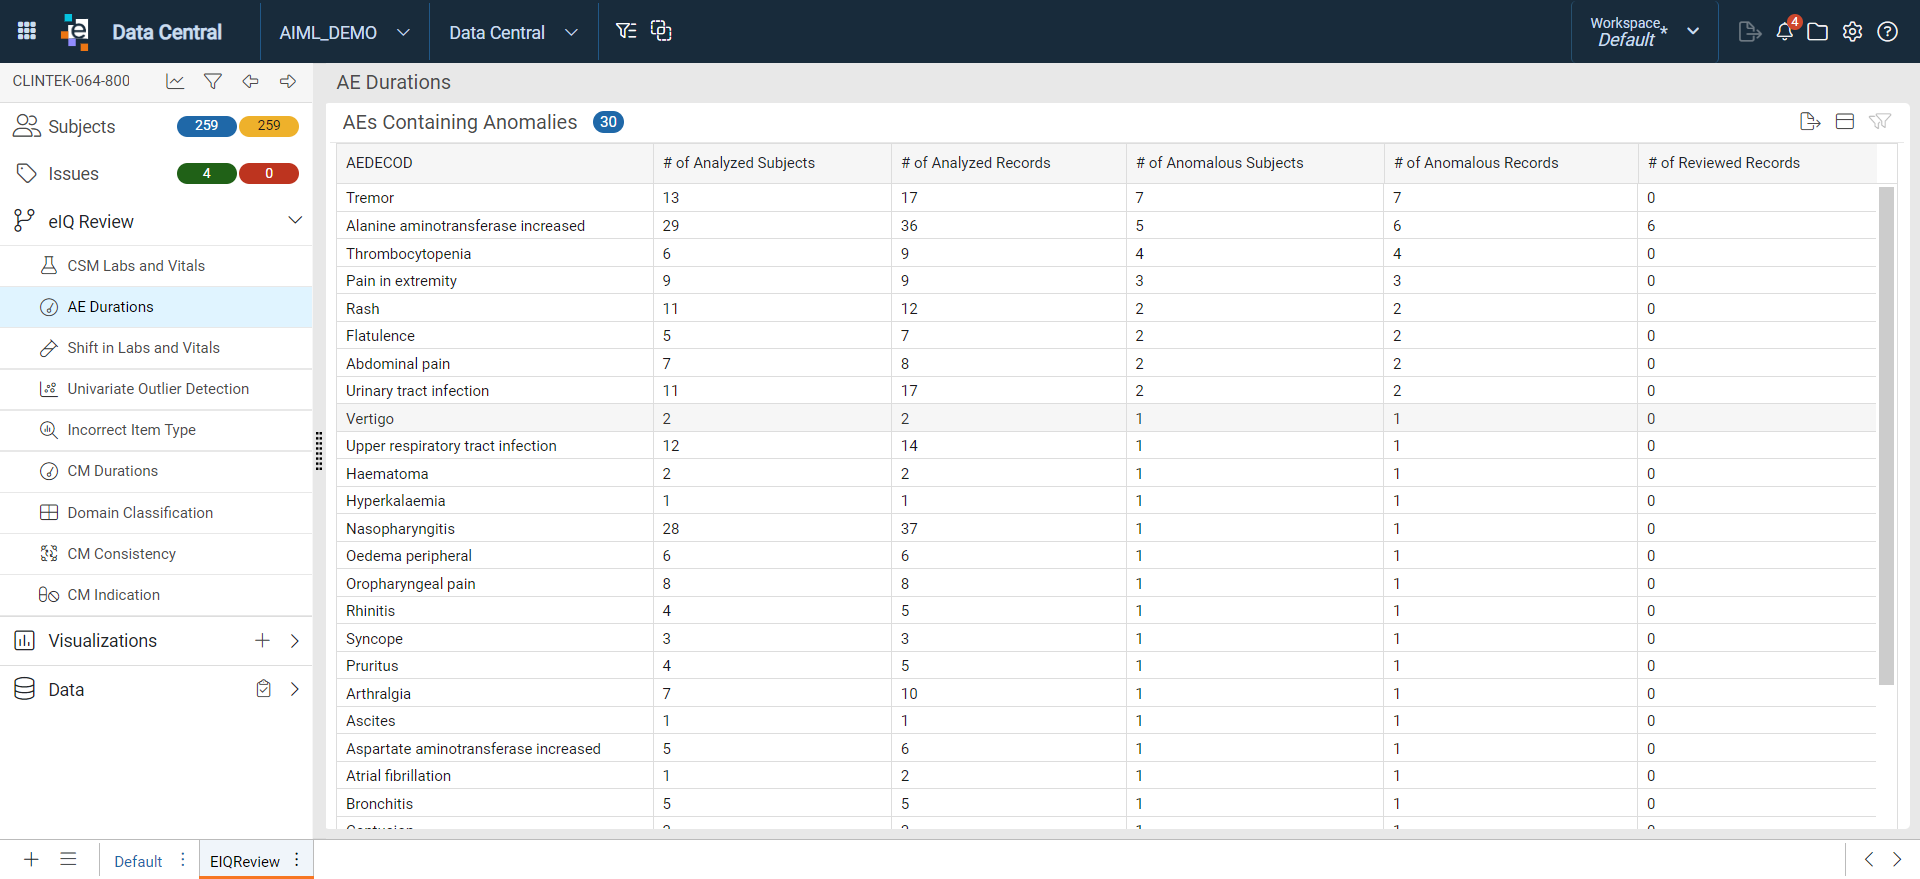
Task: Open the help question mark icon
Action: [1887, 31]
